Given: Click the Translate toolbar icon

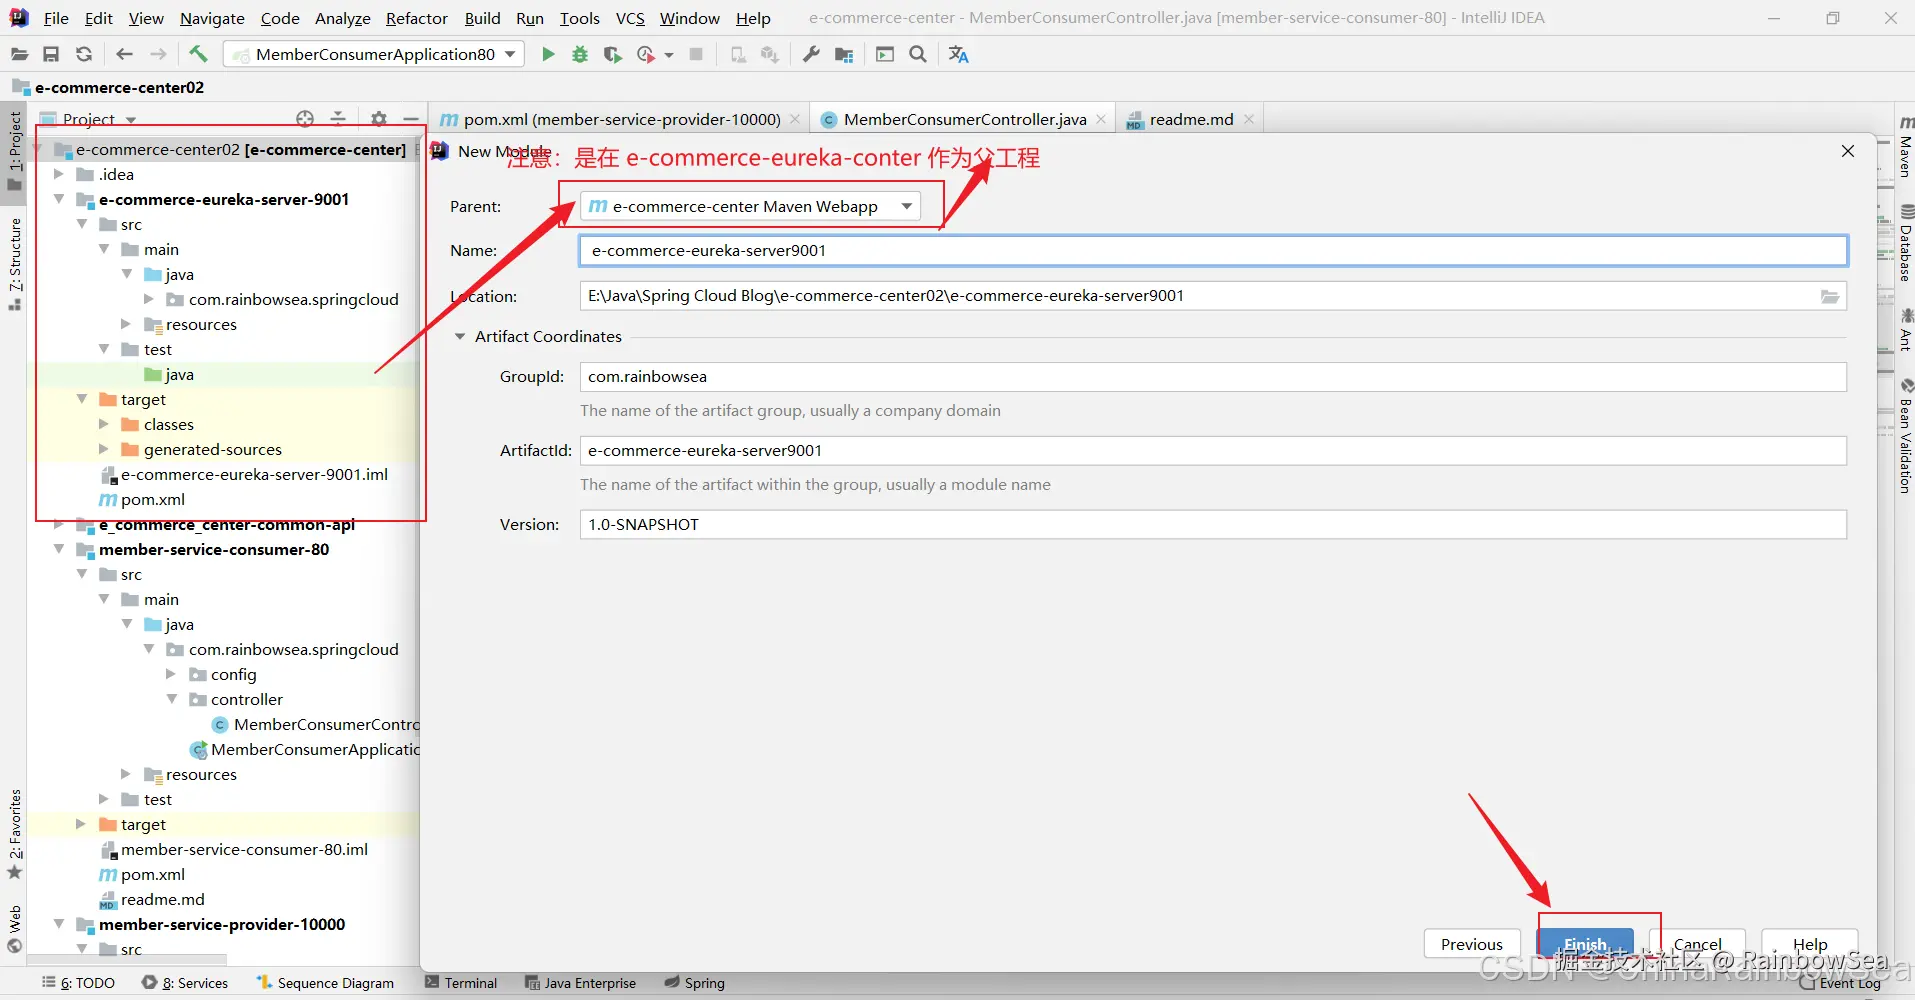Looking at the screenshot, I should 958,54.
